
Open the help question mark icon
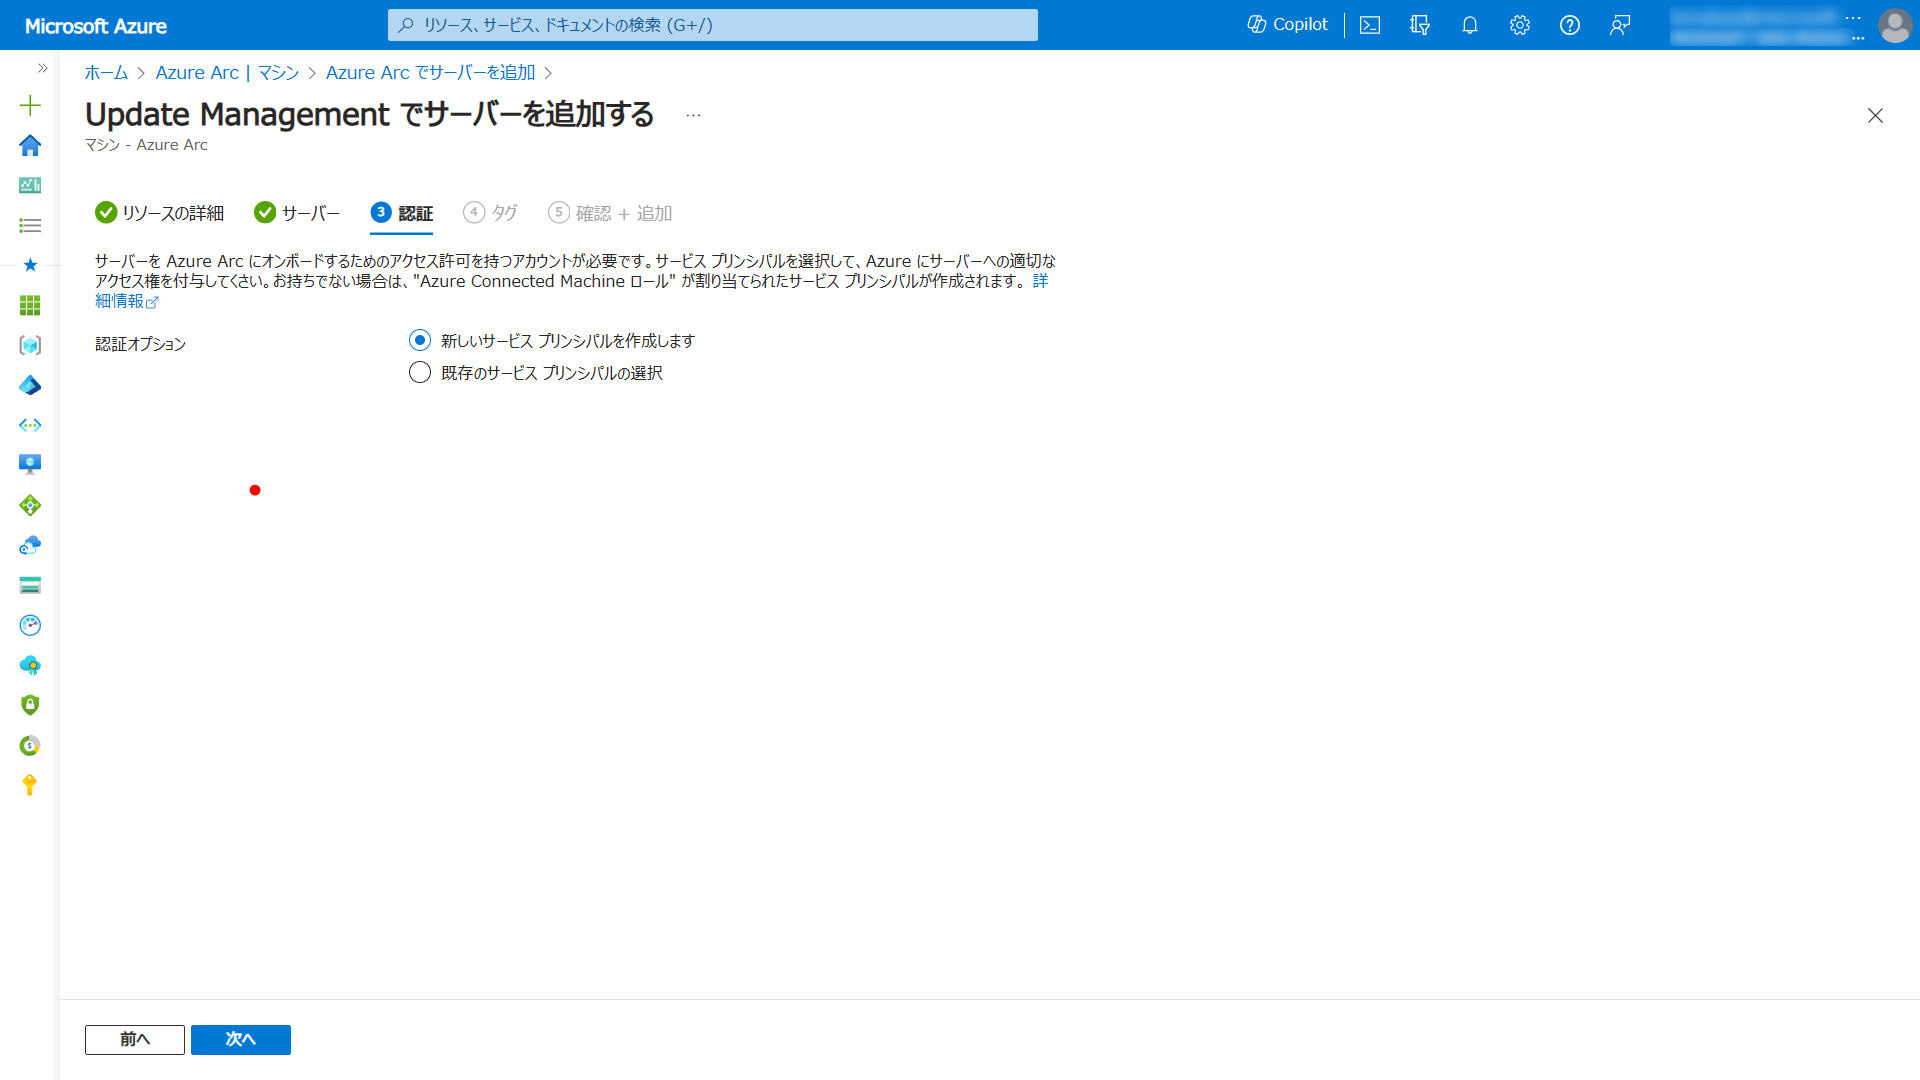1570,25
